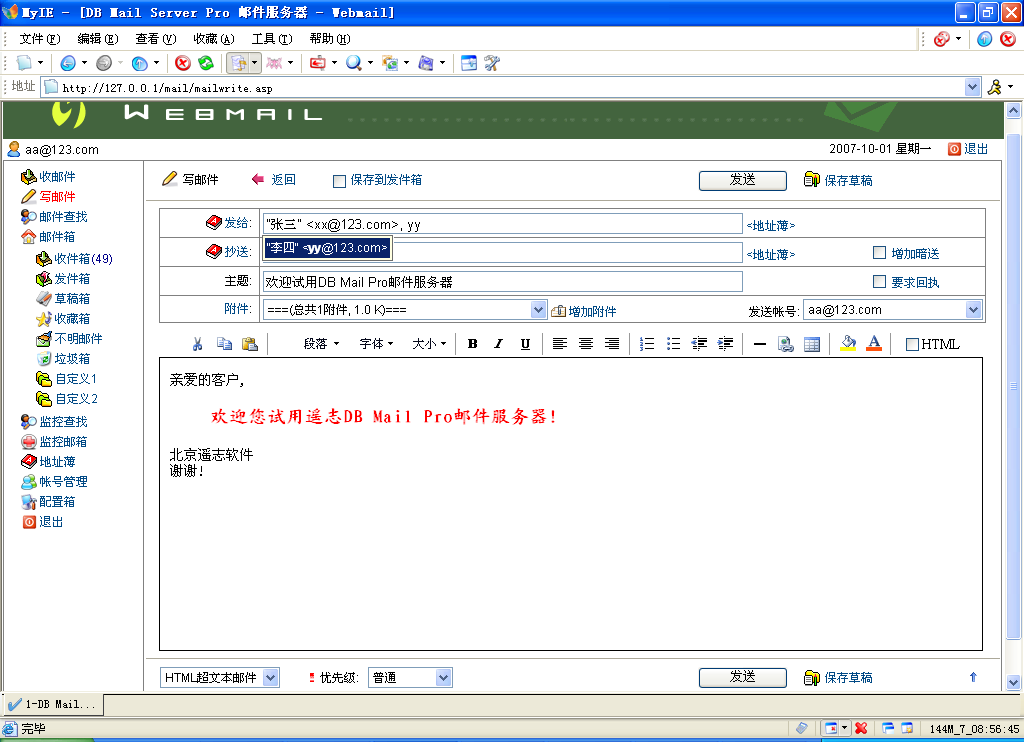This screenshot has height=742, width=1024.
Task: Open the browser search magnifier tool
Action: click(353, 63)
